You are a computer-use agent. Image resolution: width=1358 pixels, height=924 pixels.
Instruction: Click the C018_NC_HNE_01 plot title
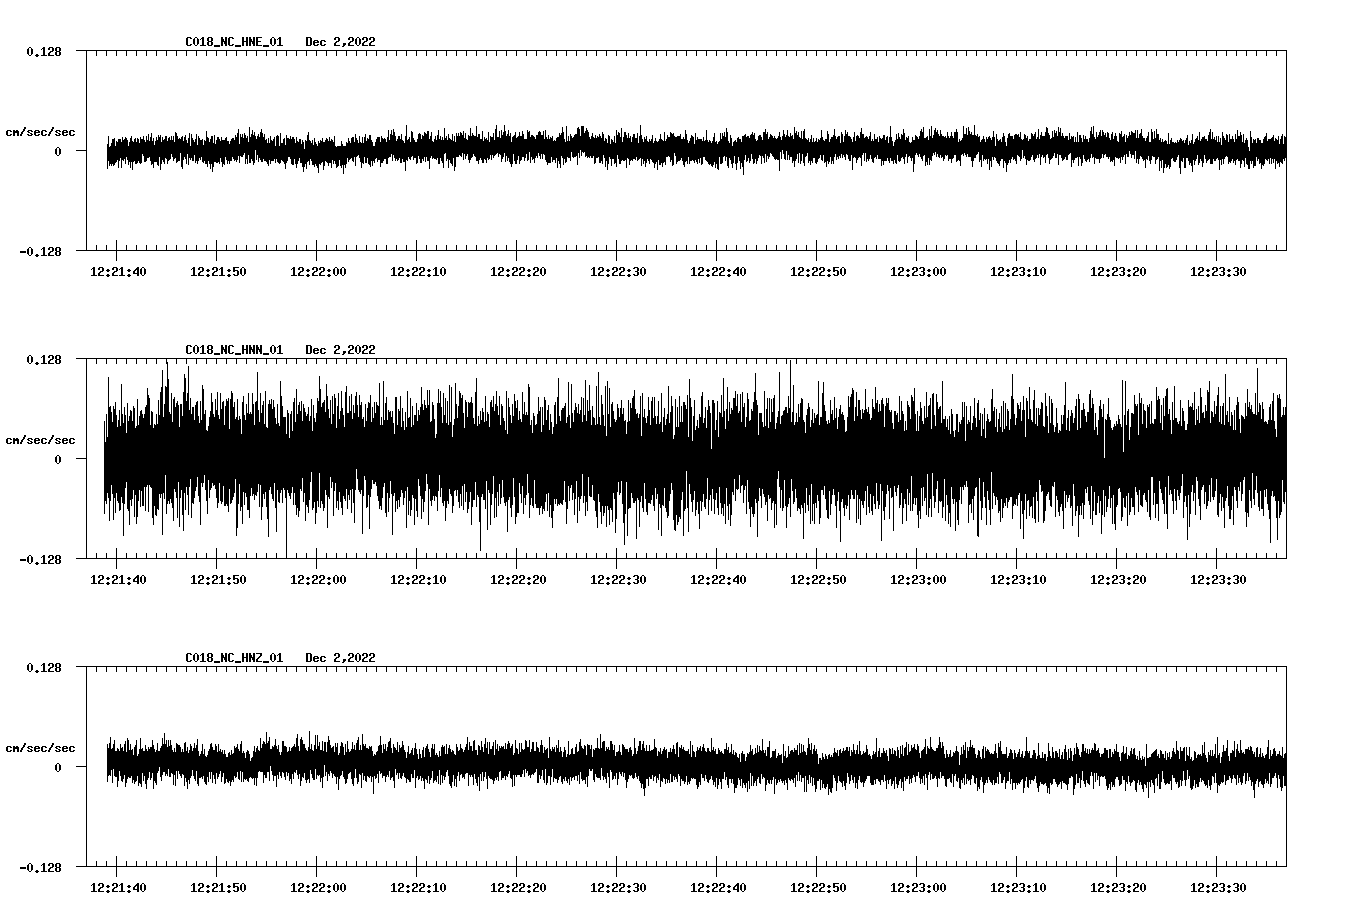tap(234, 42)
